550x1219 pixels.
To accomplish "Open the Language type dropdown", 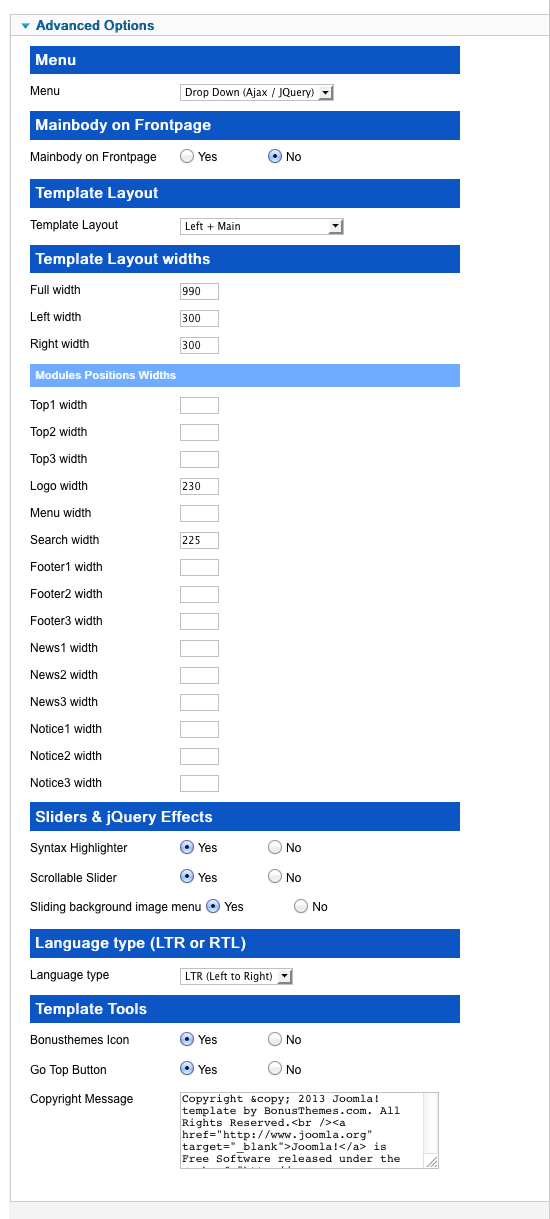I will coord(237,976).
